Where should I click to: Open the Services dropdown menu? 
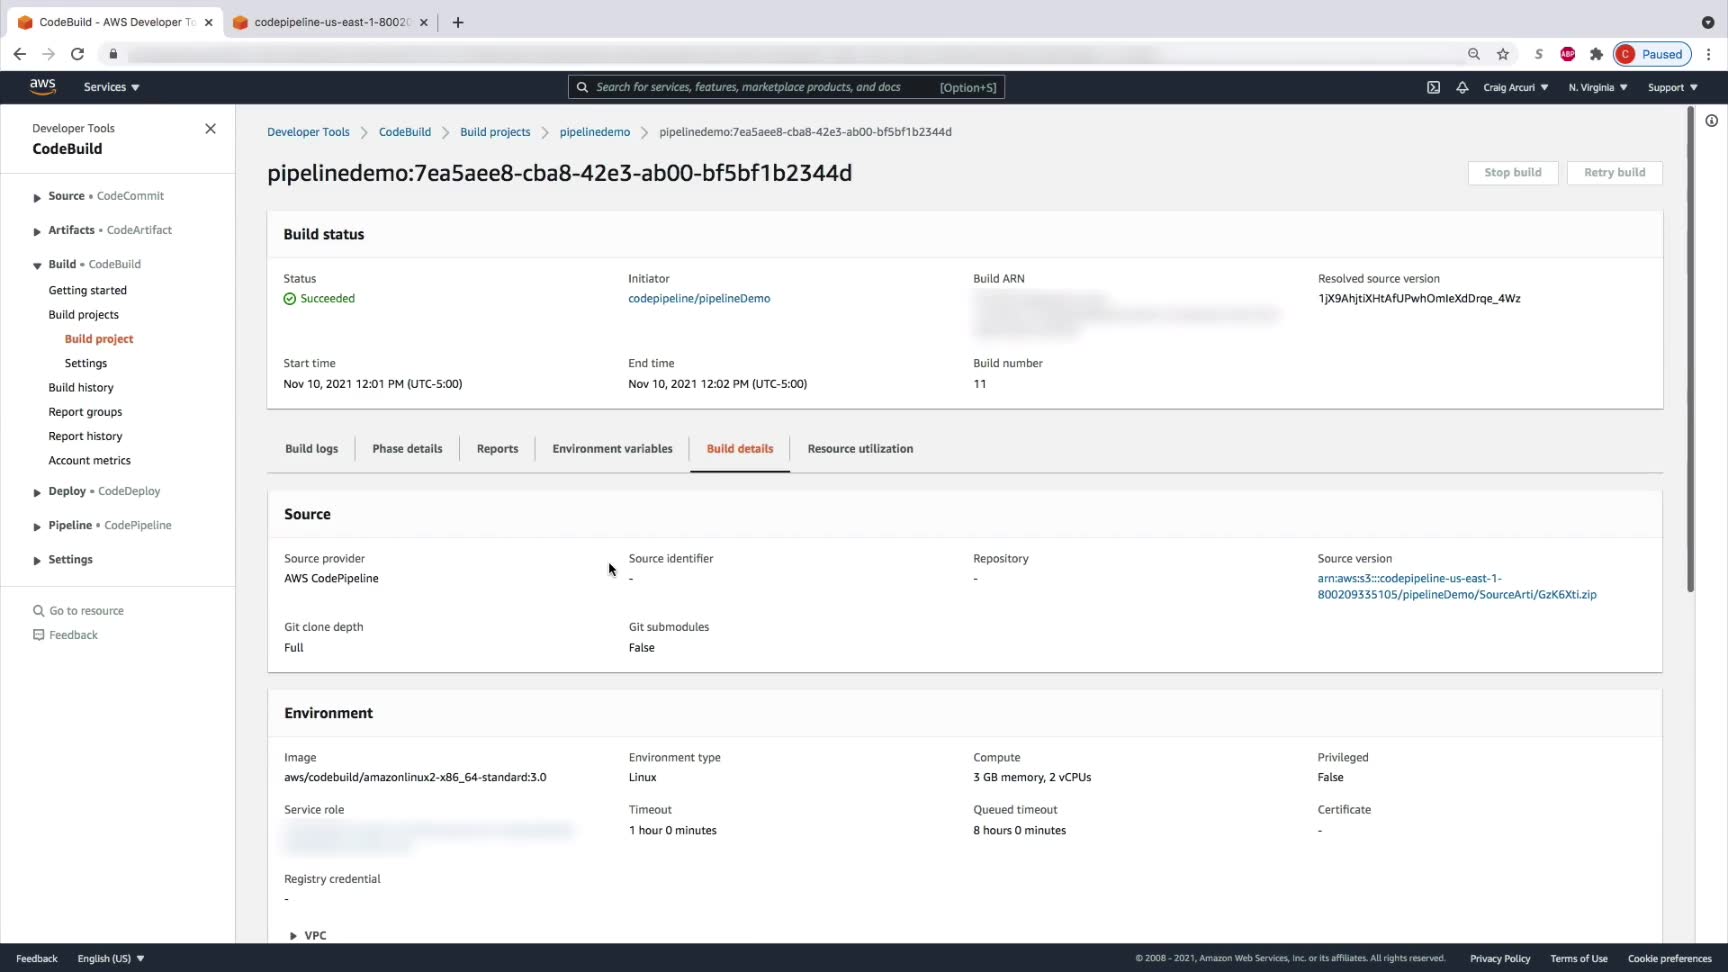(111, 87)
